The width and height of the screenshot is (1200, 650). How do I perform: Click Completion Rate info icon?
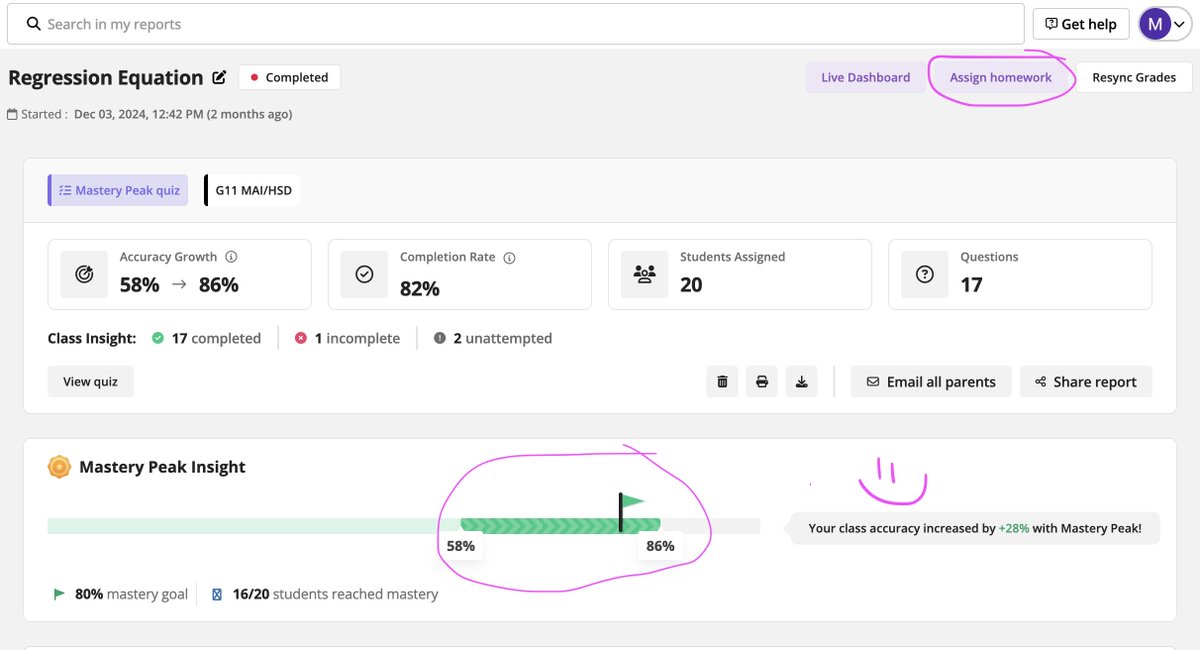pos(509,257)
